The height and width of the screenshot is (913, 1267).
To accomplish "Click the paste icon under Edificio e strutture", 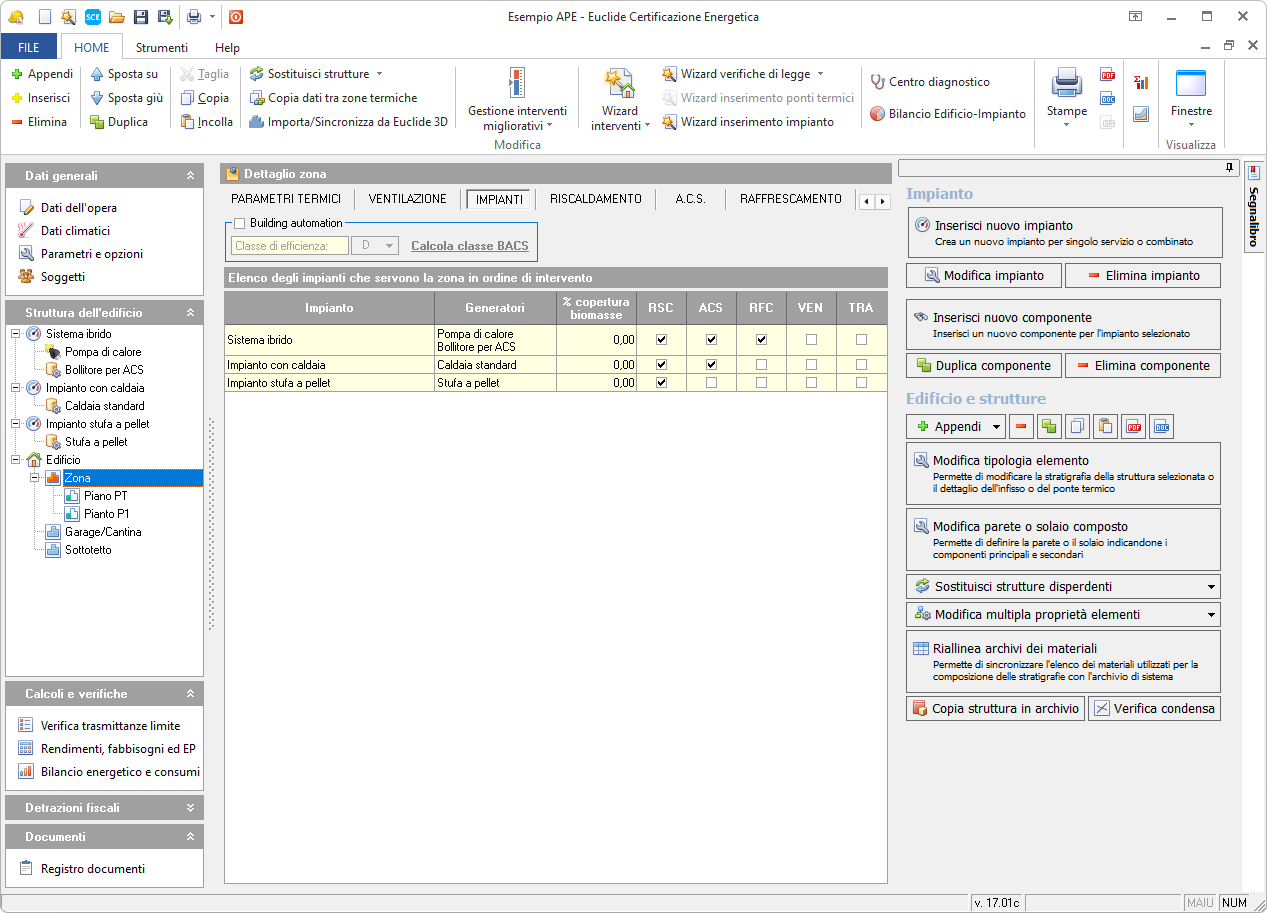I will pos(1105,427).
